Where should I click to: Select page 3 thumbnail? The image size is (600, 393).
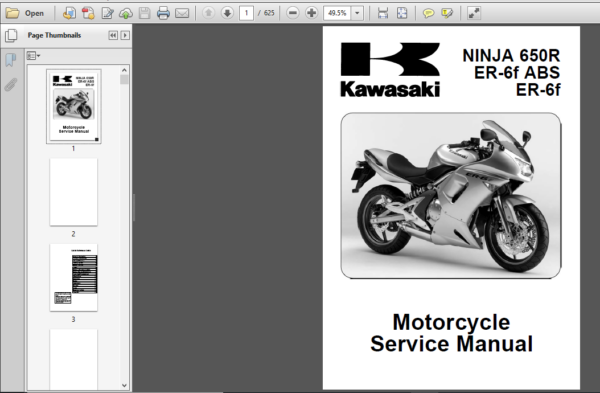tap(73, 277)
